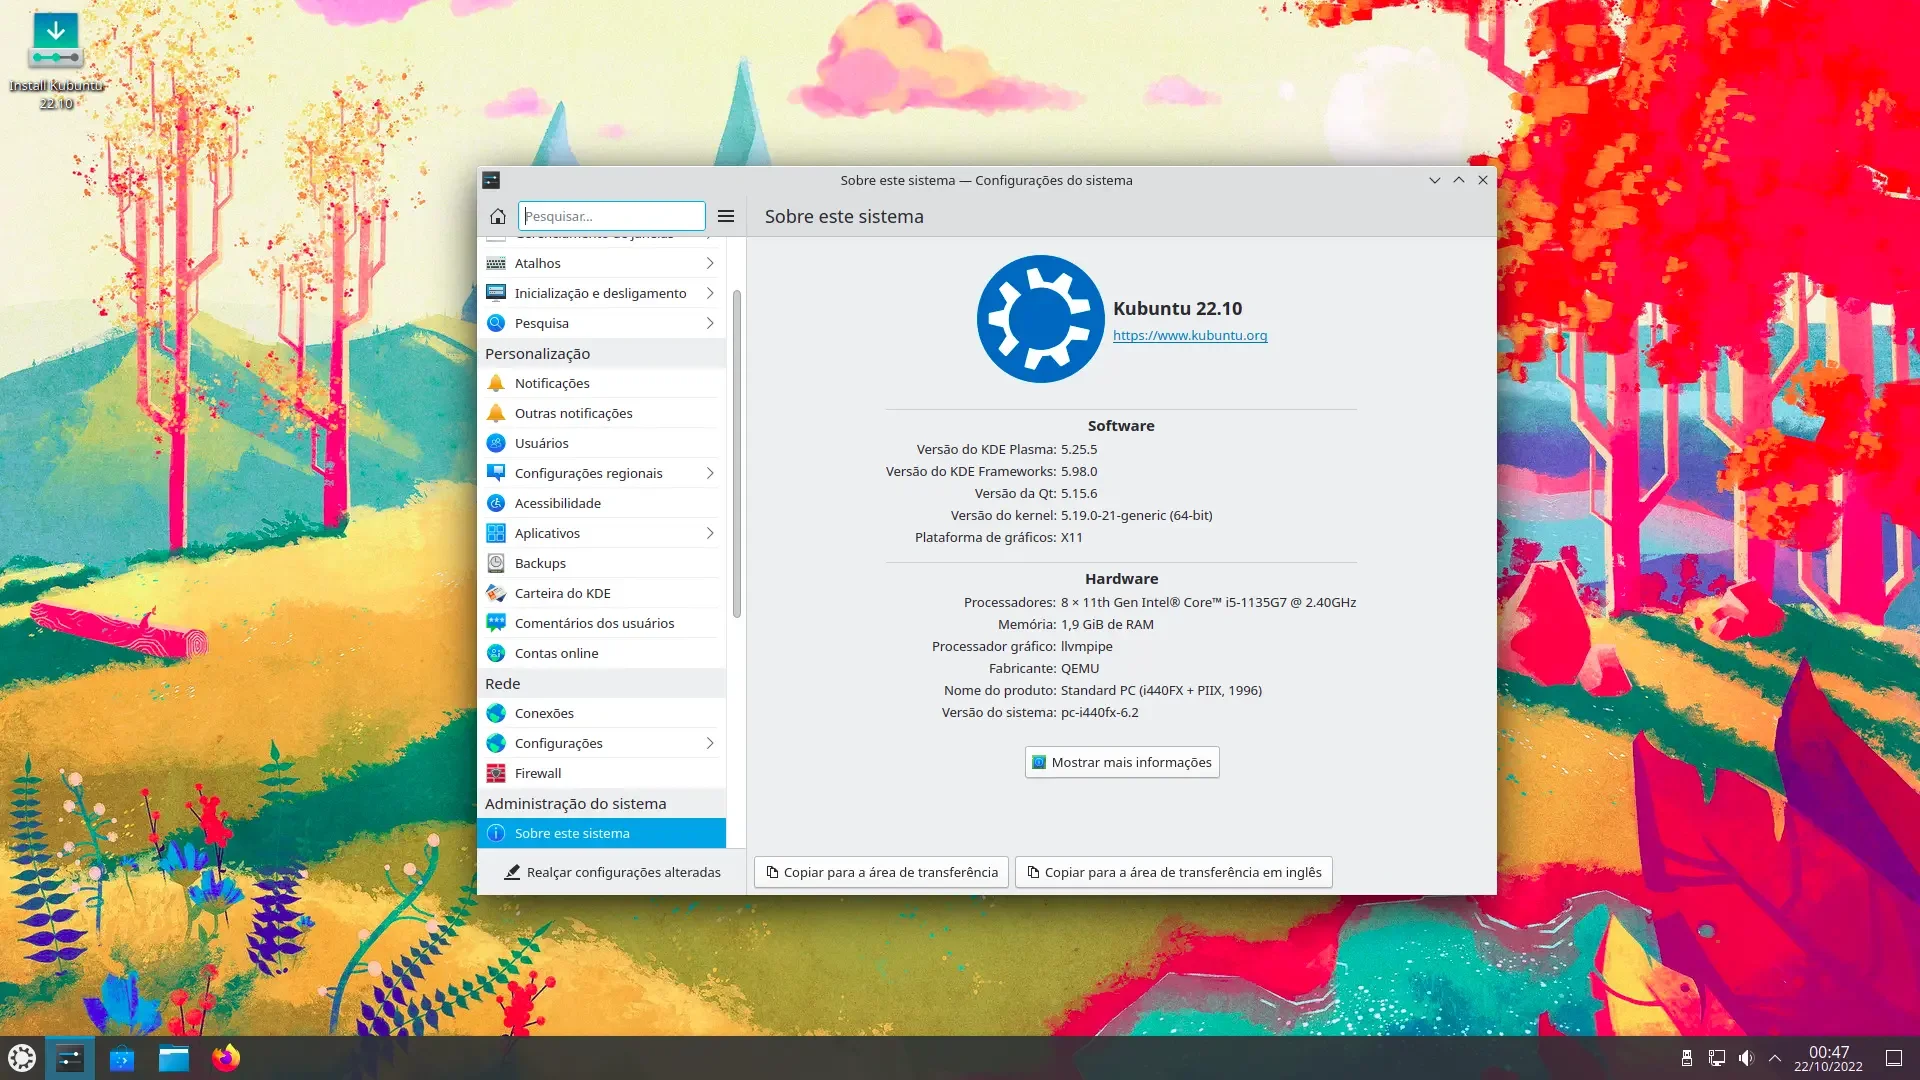Click the volume icon in system tray

(x=1746, y=1058)
